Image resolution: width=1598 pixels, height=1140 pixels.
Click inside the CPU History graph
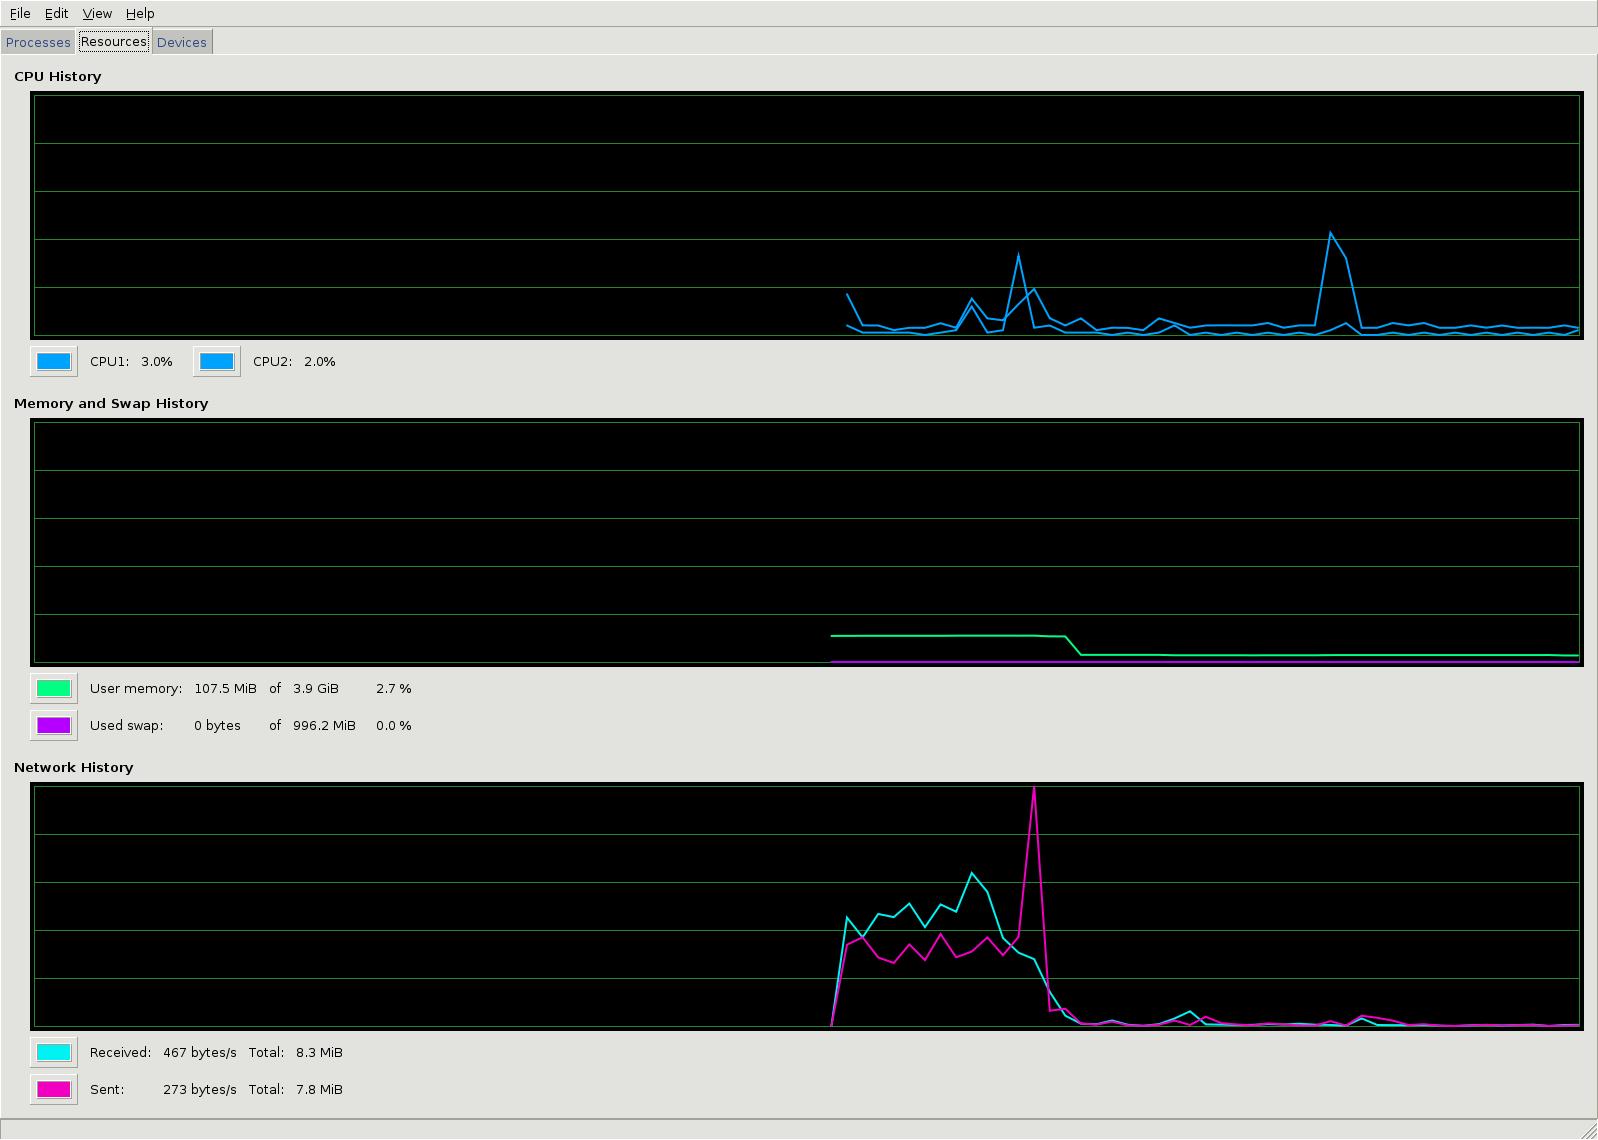tap(807, 215)
